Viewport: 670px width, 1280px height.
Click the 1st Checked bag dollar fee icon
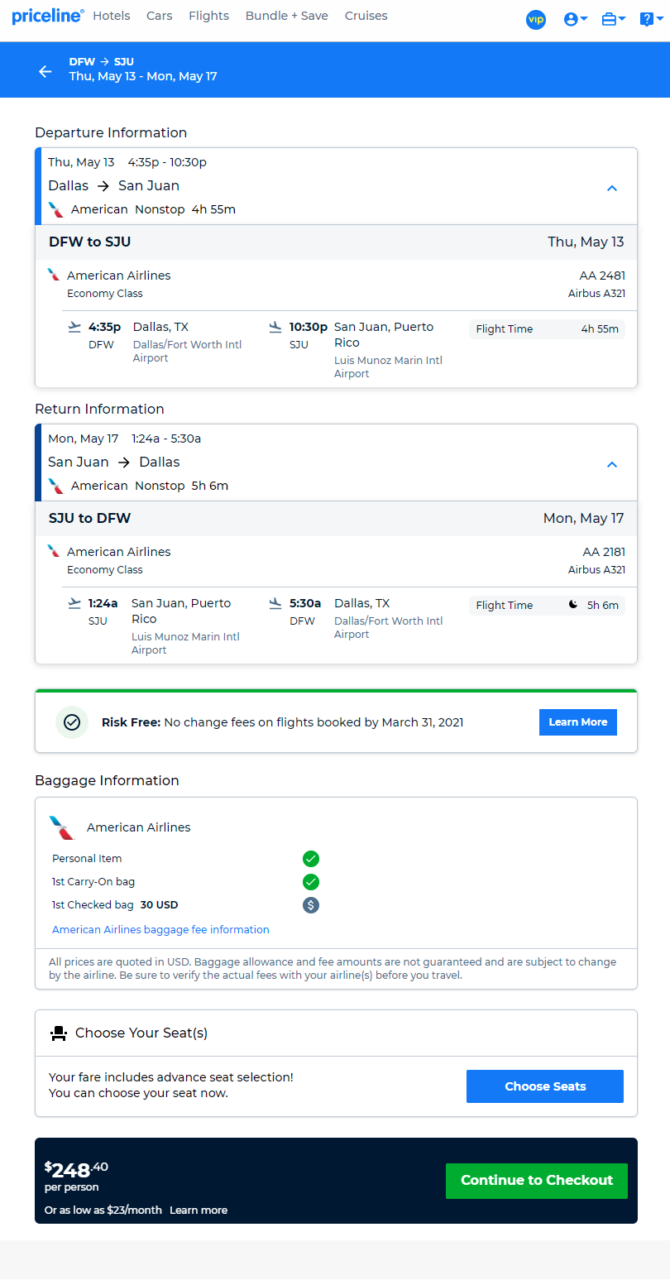[x=311, y=905]
